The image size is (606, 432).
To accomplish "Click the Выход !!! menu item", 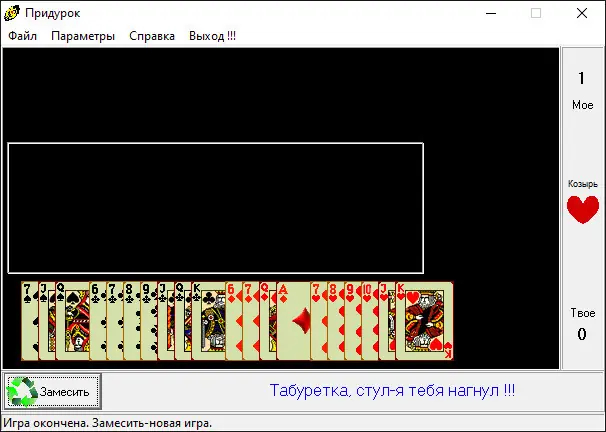I will click(212, 36).
